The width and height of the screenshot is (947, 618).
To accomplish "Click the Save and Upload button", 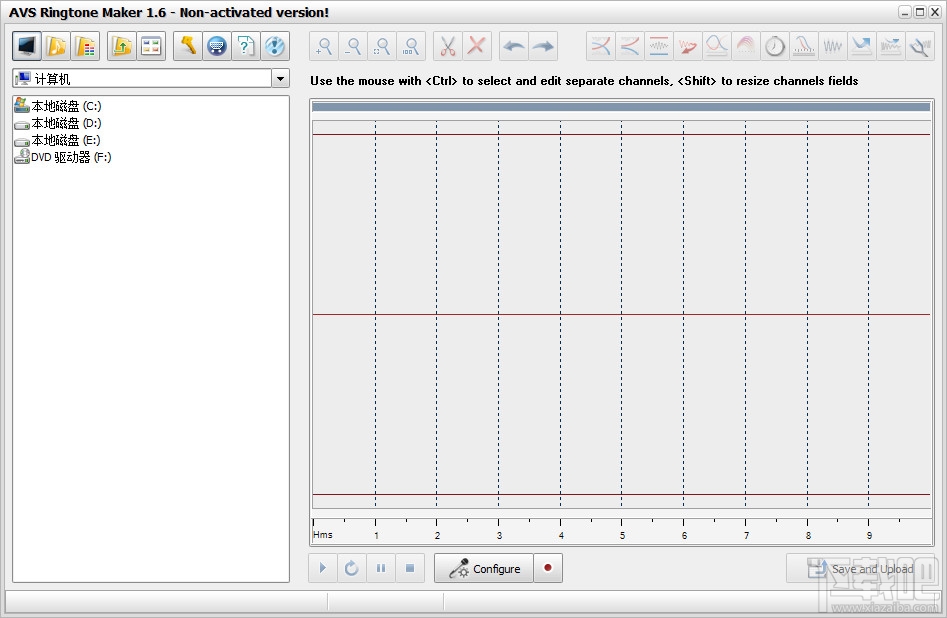I will pos(861,568).
